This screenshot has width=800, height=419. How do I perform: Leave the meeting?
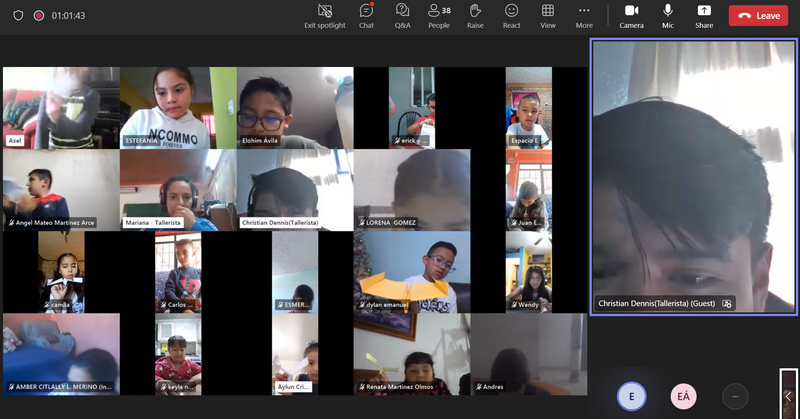pos(759,16)
